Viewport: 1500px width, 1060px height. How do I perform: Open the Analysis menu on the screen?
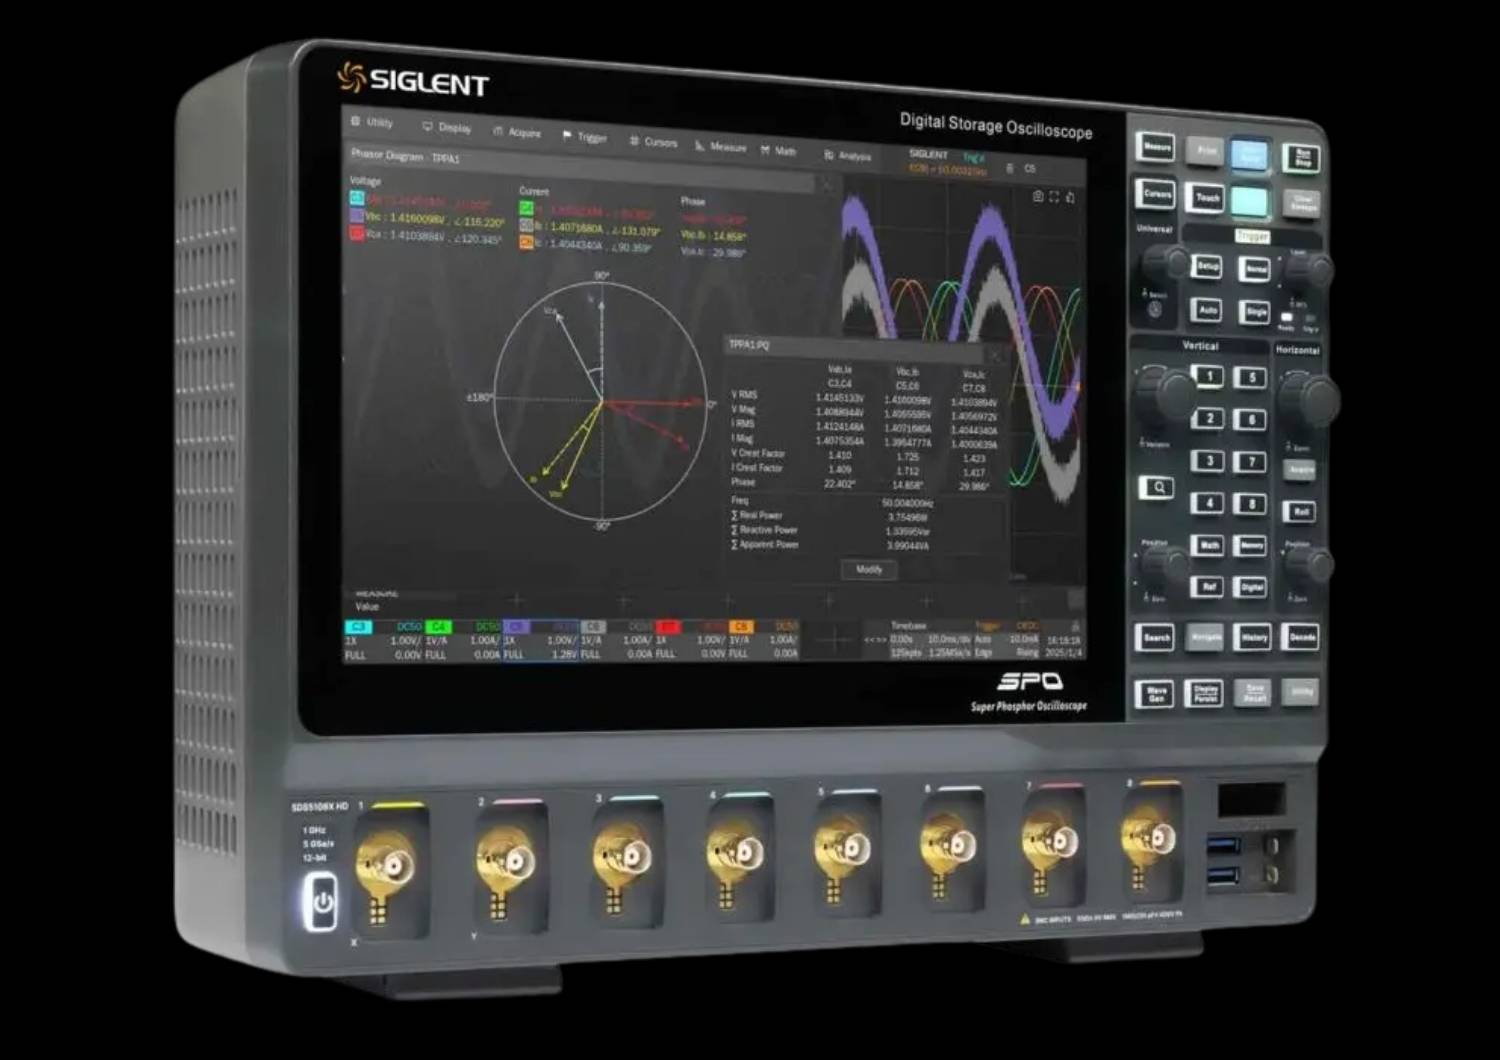[848, 156]
